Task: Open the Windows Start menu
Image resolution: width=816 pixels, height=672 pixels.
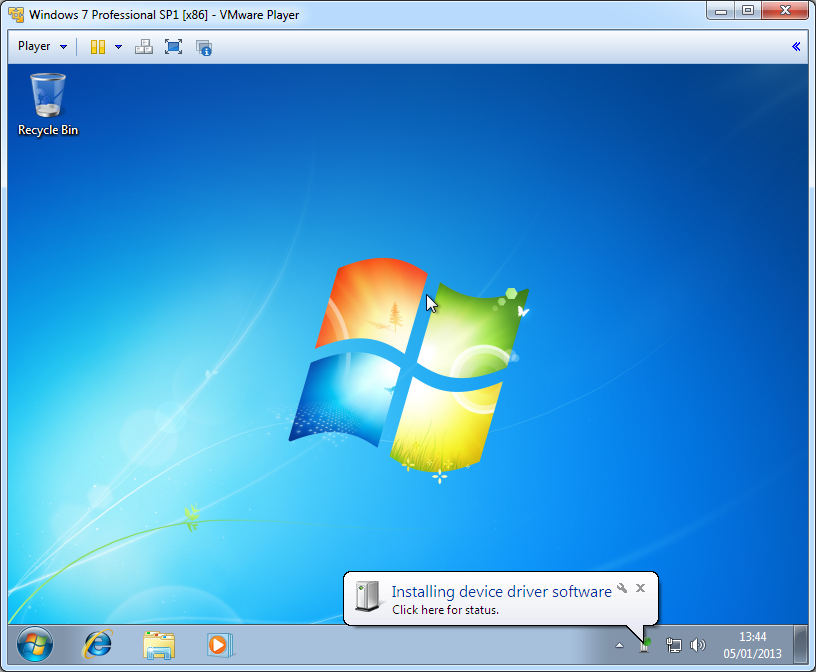Action: coord(35,645)
